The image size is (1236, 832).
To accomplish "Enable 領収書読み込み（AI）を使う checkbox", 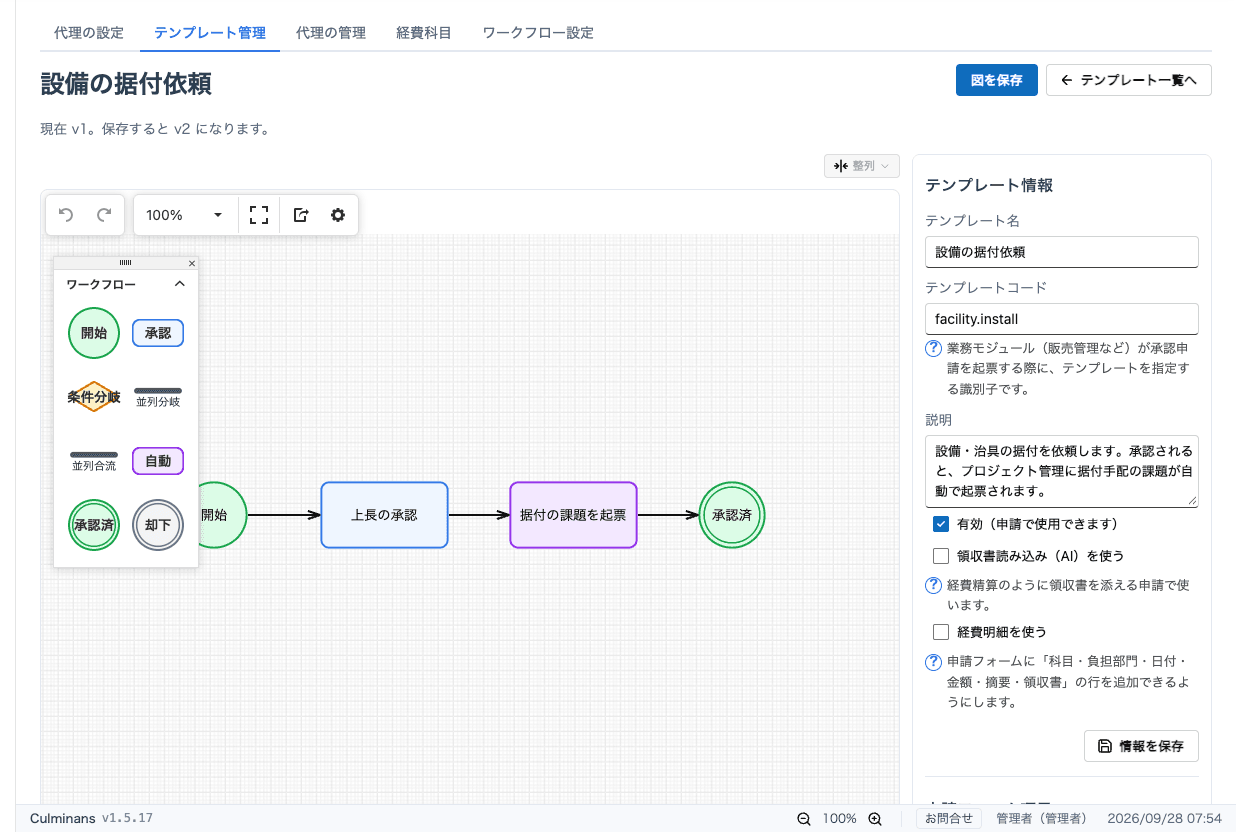I will point(940,556).
